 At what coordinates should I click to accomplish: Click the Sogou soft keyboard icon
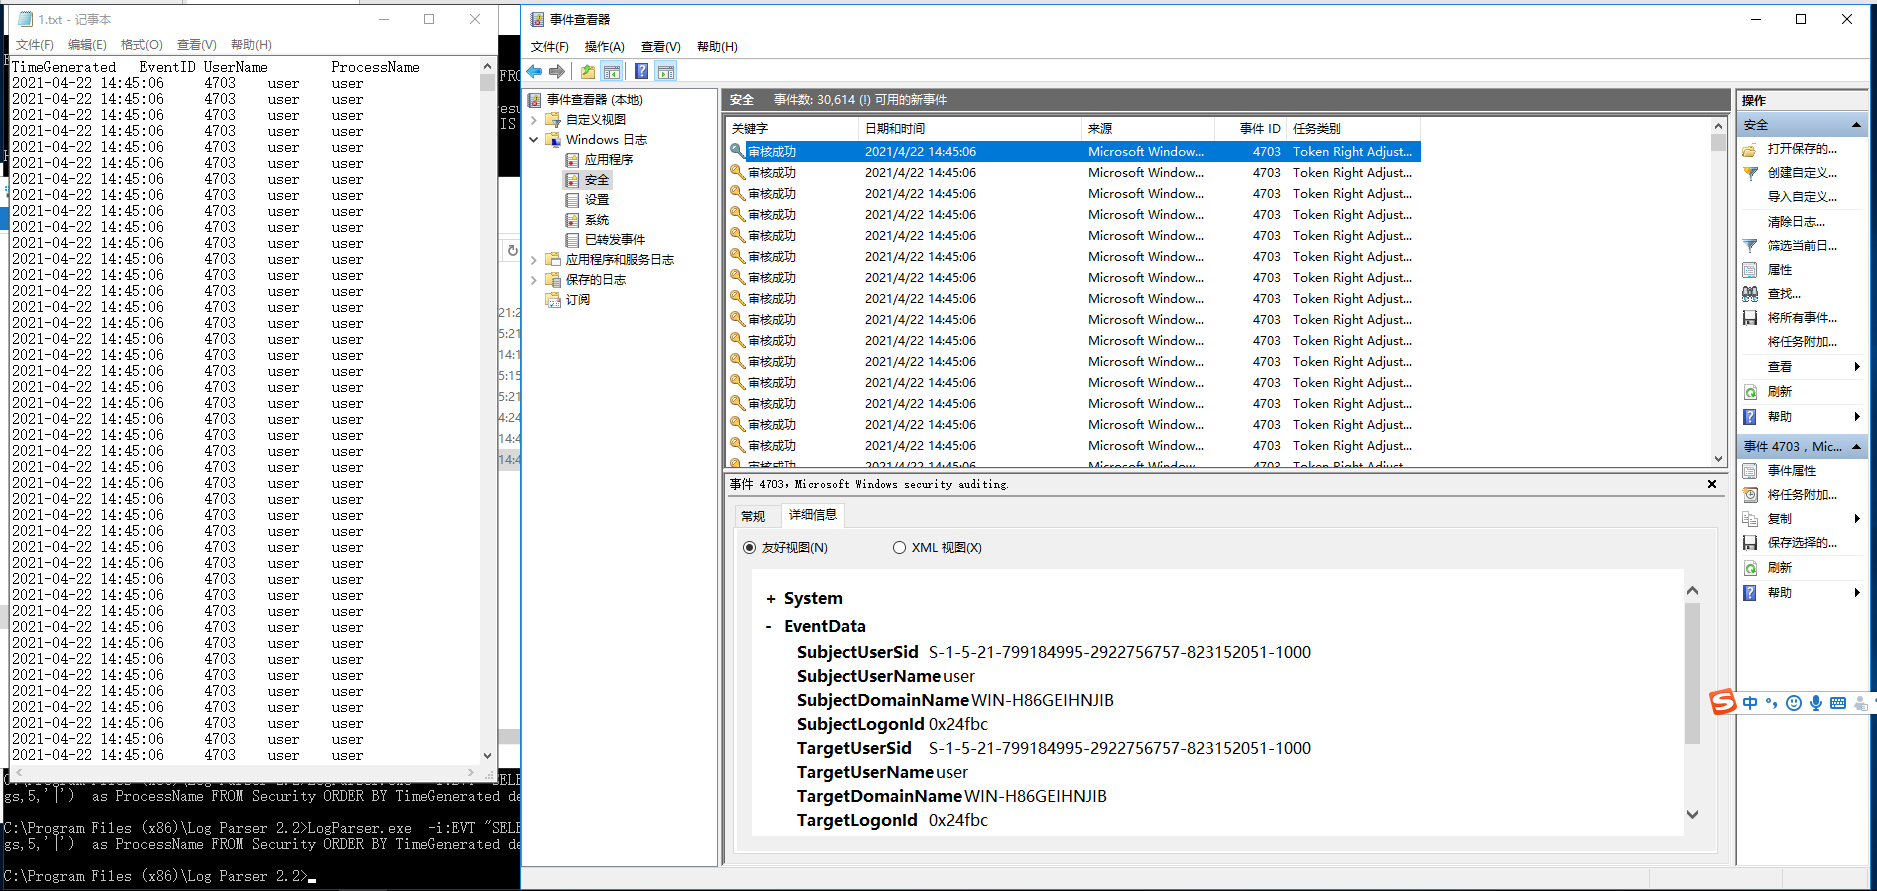[1838, 703]
